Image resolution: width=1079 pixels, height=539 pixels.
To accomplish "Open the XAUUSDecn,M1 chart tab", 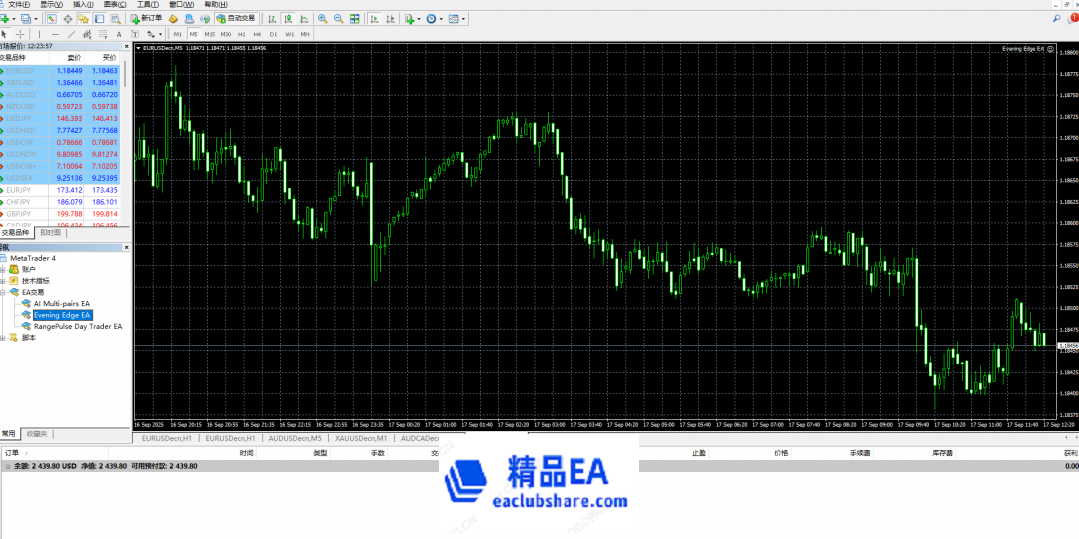I will [361, 438].
